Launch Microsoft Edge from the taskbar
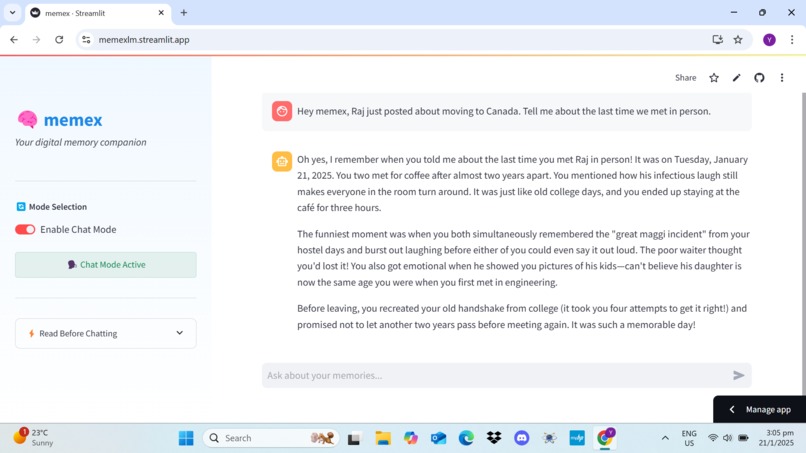 point(466,438)
